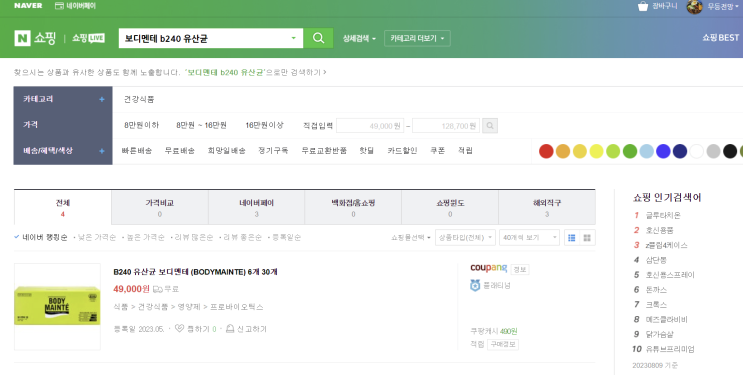The height and width of the screenshot is (375, 743).
Task: Toggle 희망일배송 filter
Action: 227,151
